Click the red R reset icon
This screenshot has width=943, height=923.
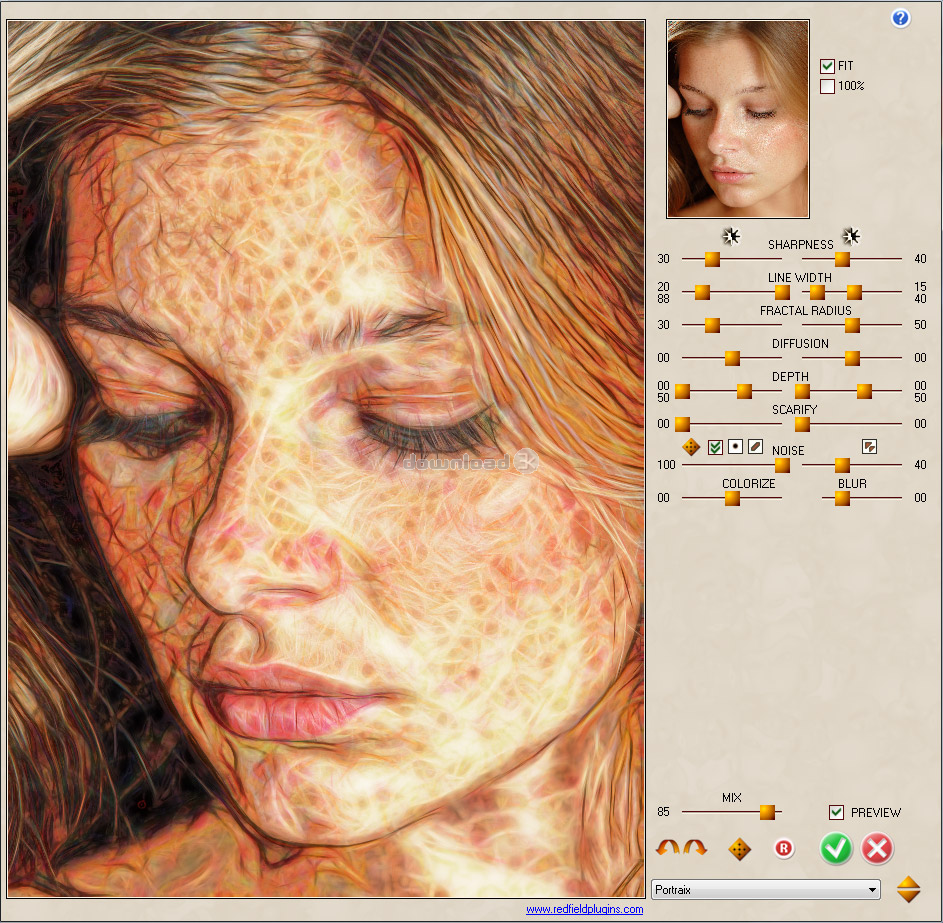click(x=784, y=848)
